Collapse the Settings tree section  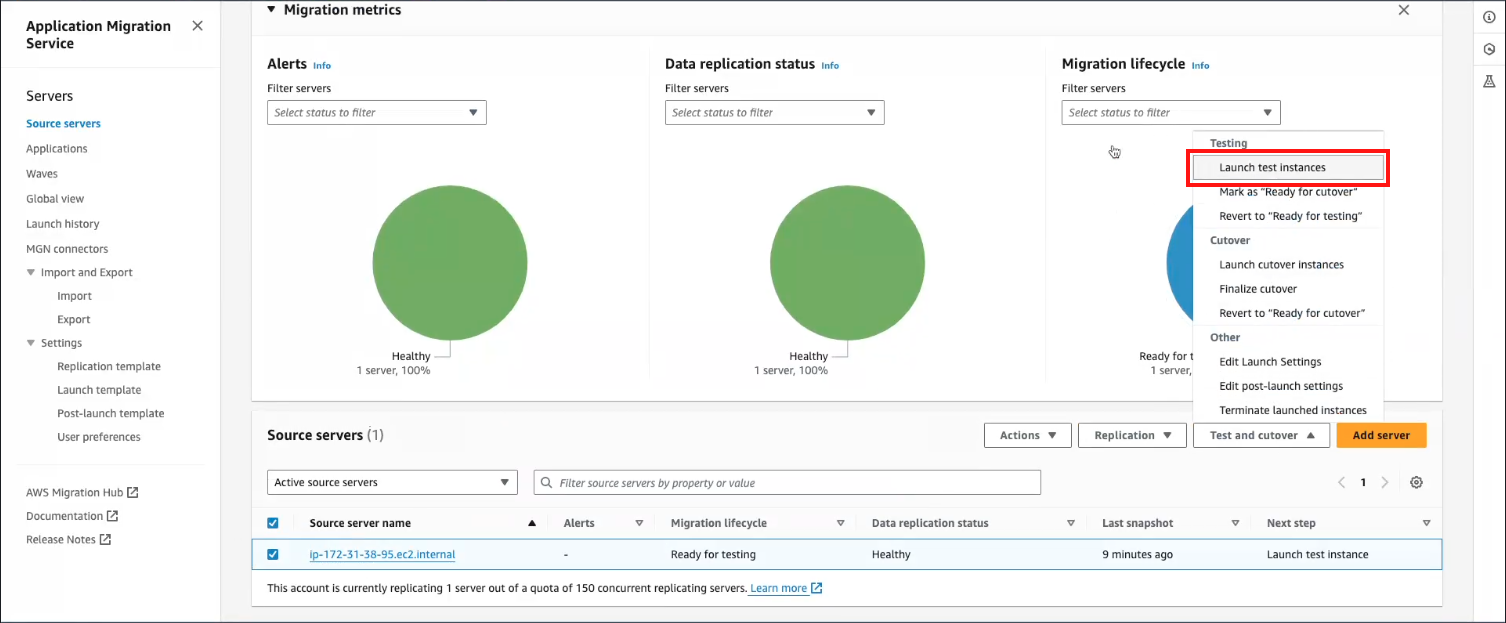click(x=30, y=343)
